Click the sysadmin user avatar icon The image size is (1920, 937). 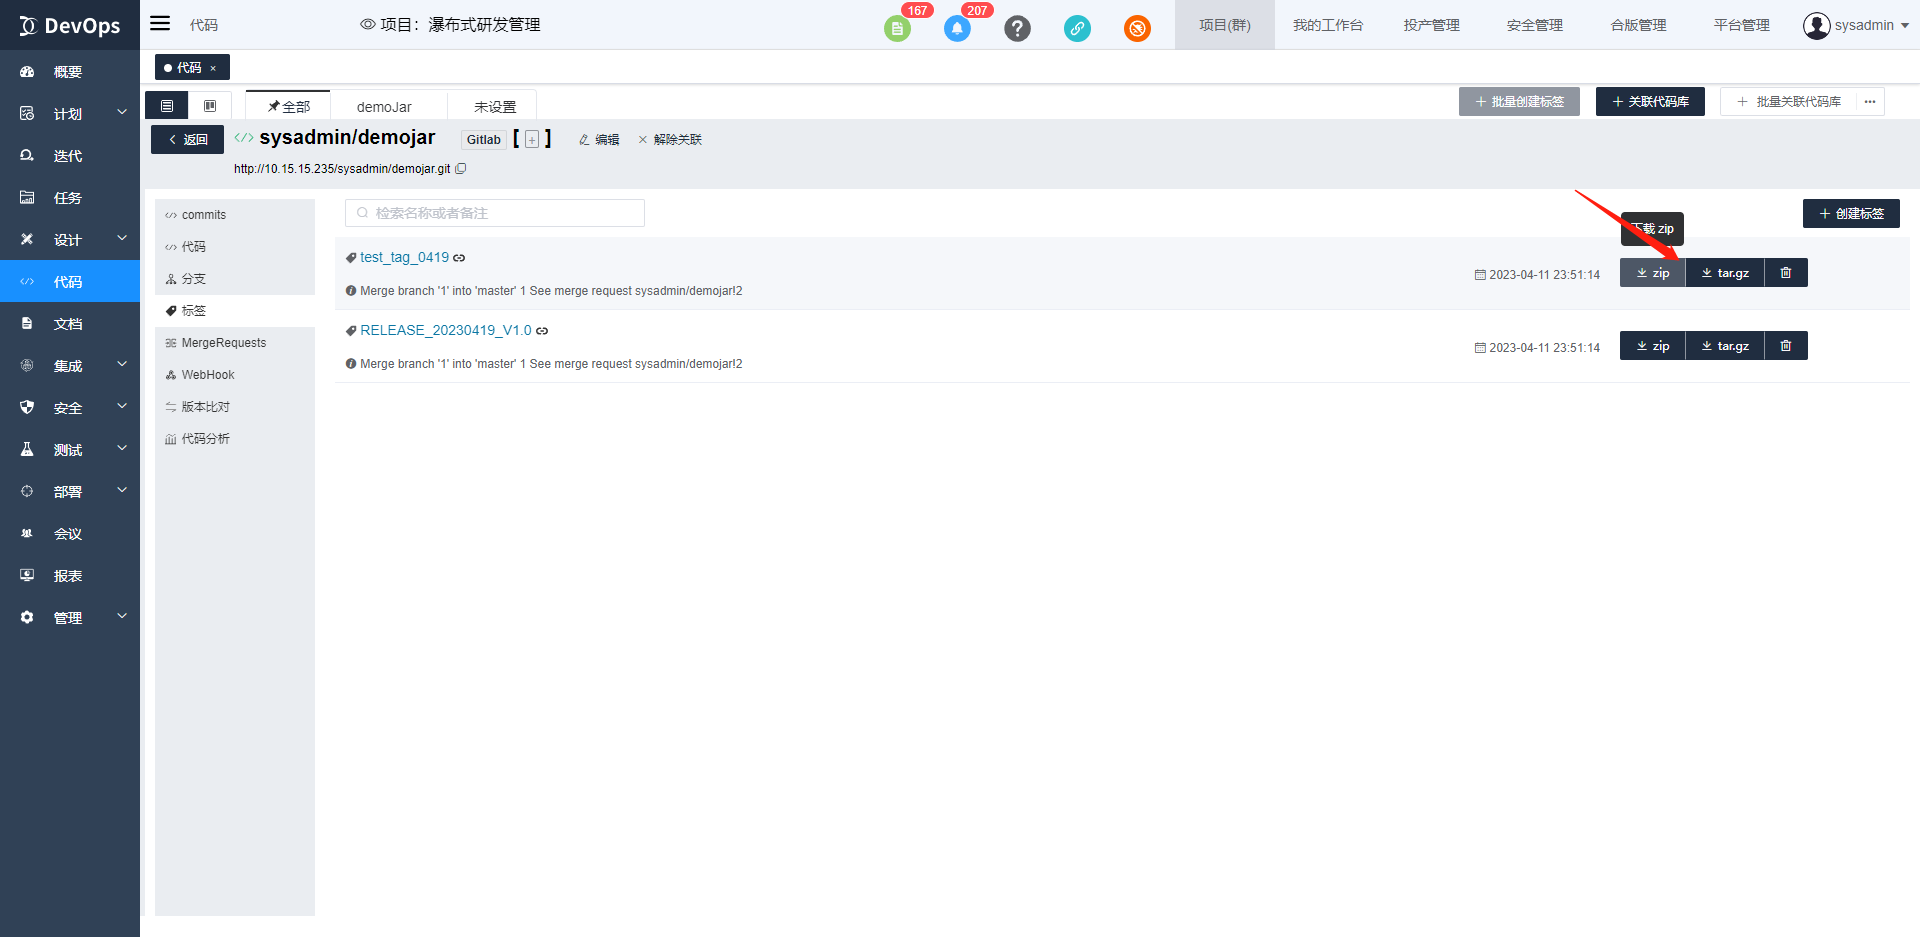(1816, 25)
